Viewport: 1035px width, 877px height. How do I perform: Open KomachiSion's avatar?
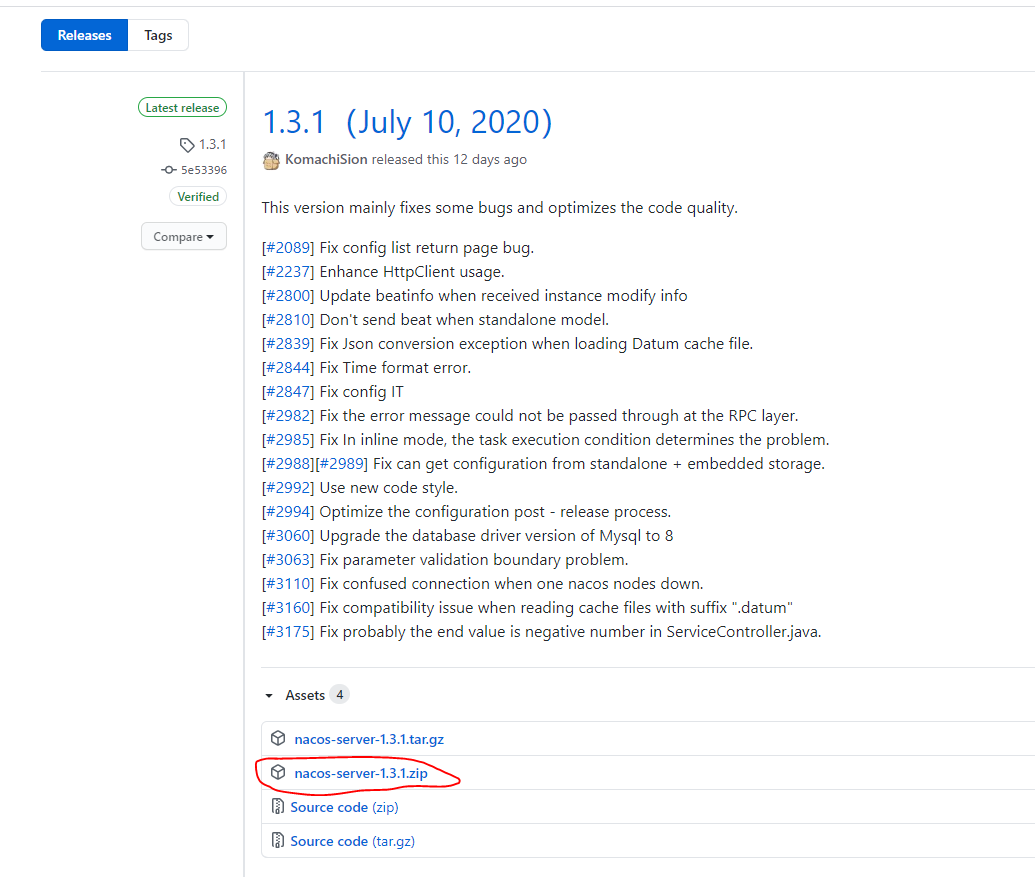pyautogui.click(x=270, y=160)
